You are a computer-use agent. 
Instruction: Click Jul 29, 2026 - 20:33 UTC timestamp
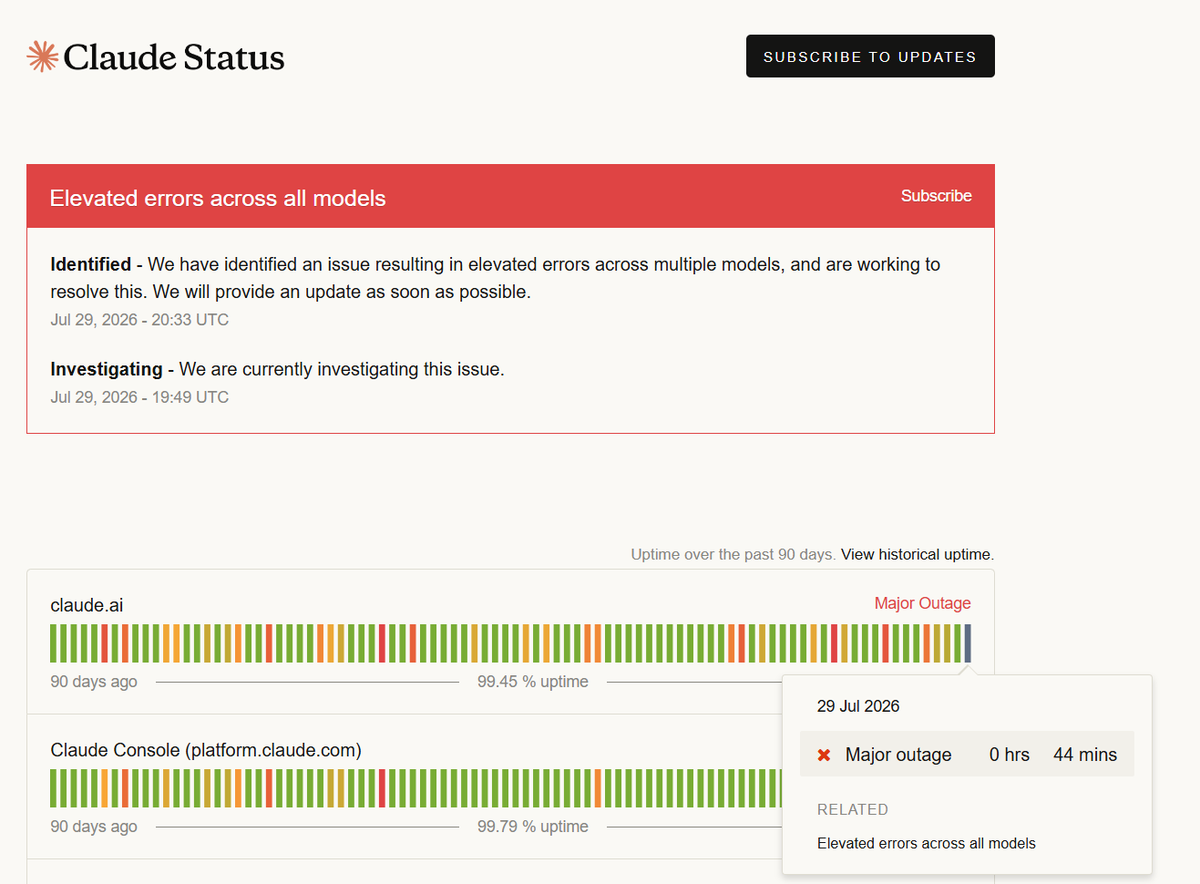pos(140,320)
